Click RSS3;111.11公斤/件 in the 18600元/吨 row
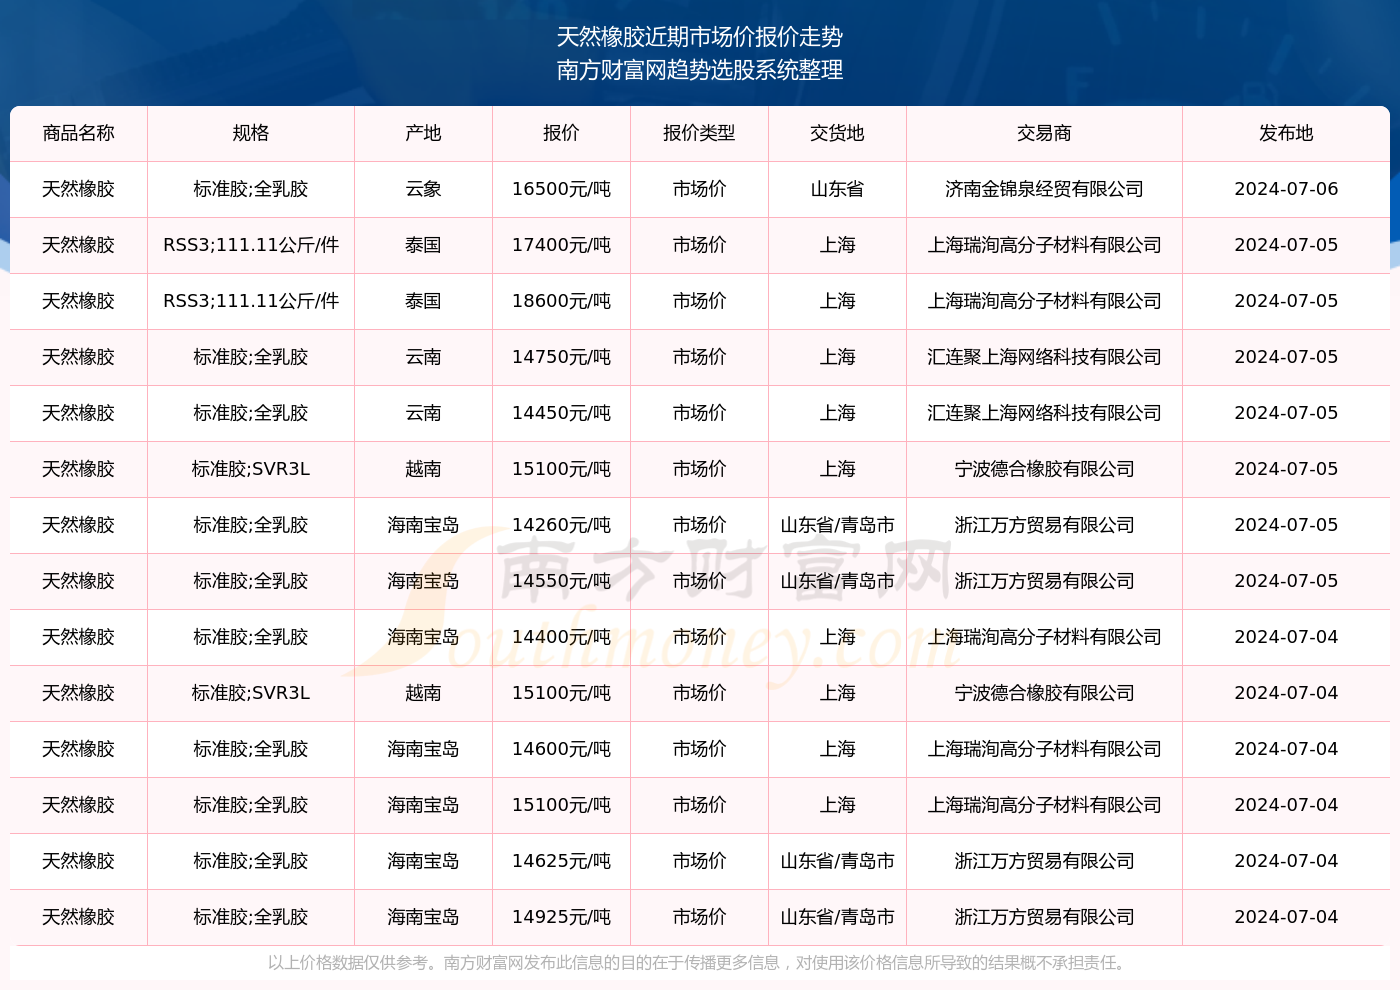The width and height of the screenshot is (1400, 990). [x=251, y=301]
